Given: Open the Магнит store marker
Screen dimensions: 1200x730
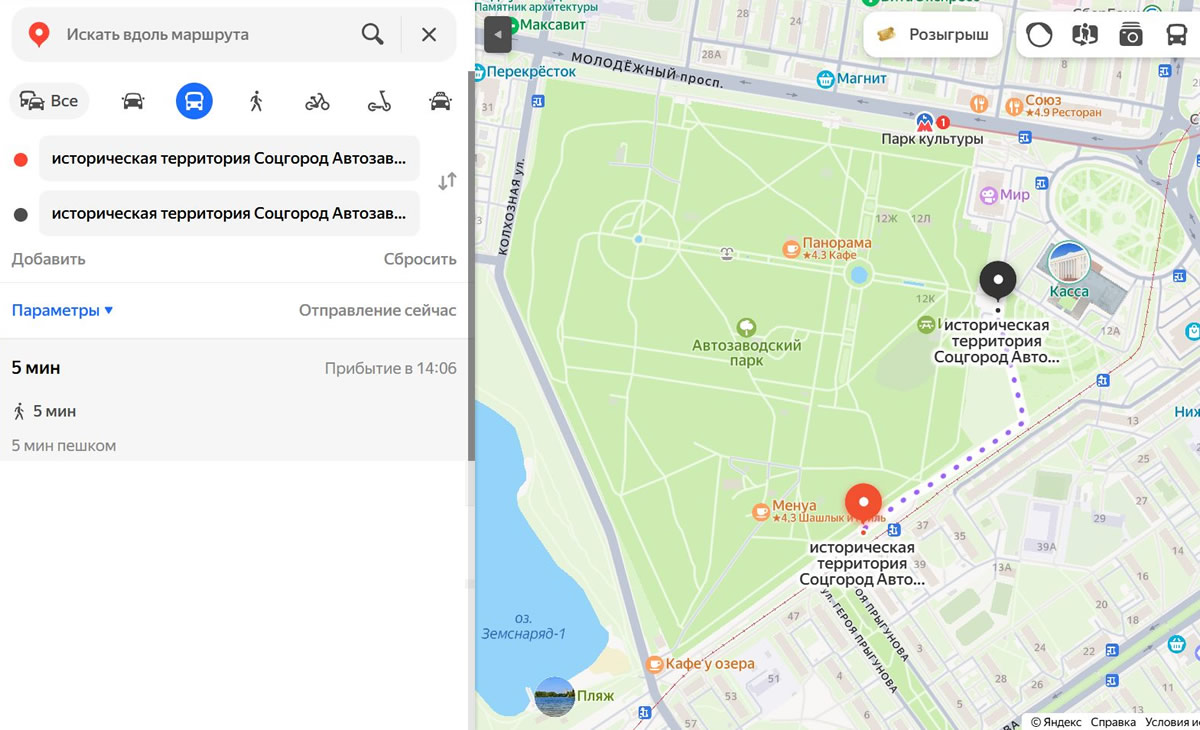Looking at the screenshot, I should pyautogui.click(x=826, y=78).
